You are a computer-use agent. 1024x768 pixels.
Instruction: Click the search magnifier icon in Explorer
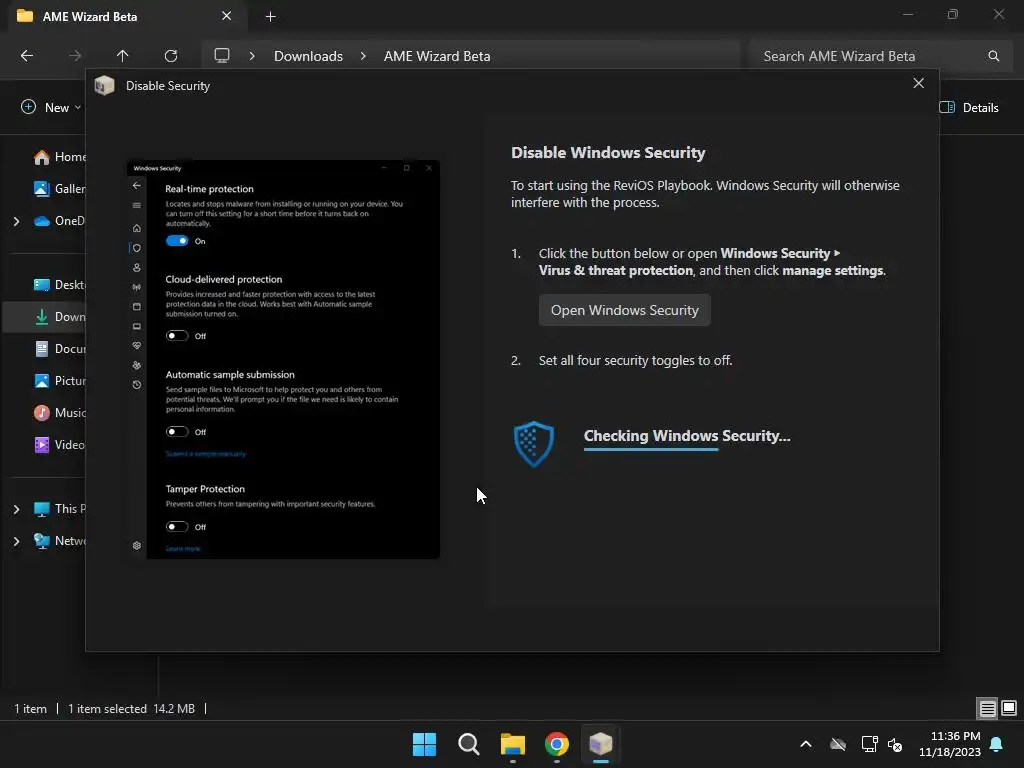pyautogui.click(x=993, y=56)
